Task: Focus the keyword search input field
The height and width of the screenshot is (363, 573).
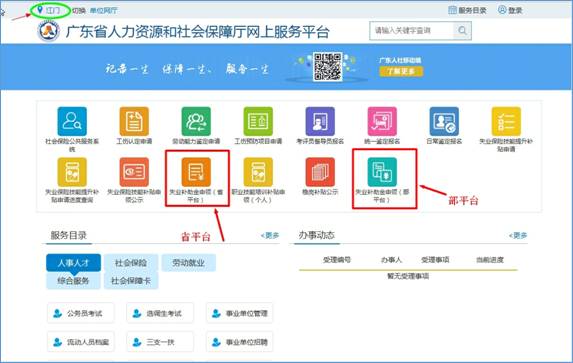Action: click(412, 31)
